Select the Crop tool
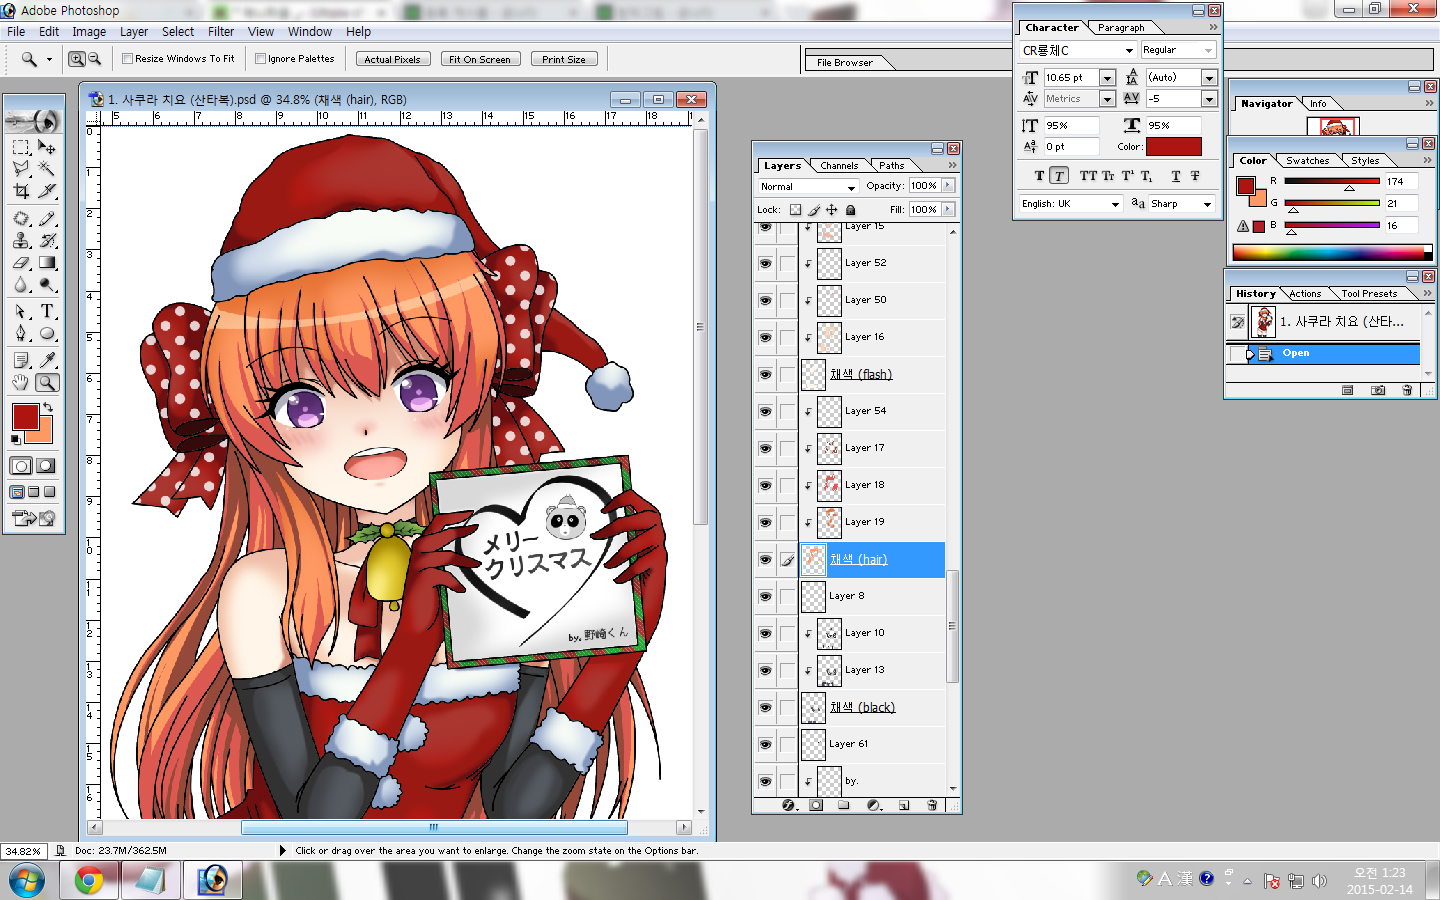 pos(21,191)
